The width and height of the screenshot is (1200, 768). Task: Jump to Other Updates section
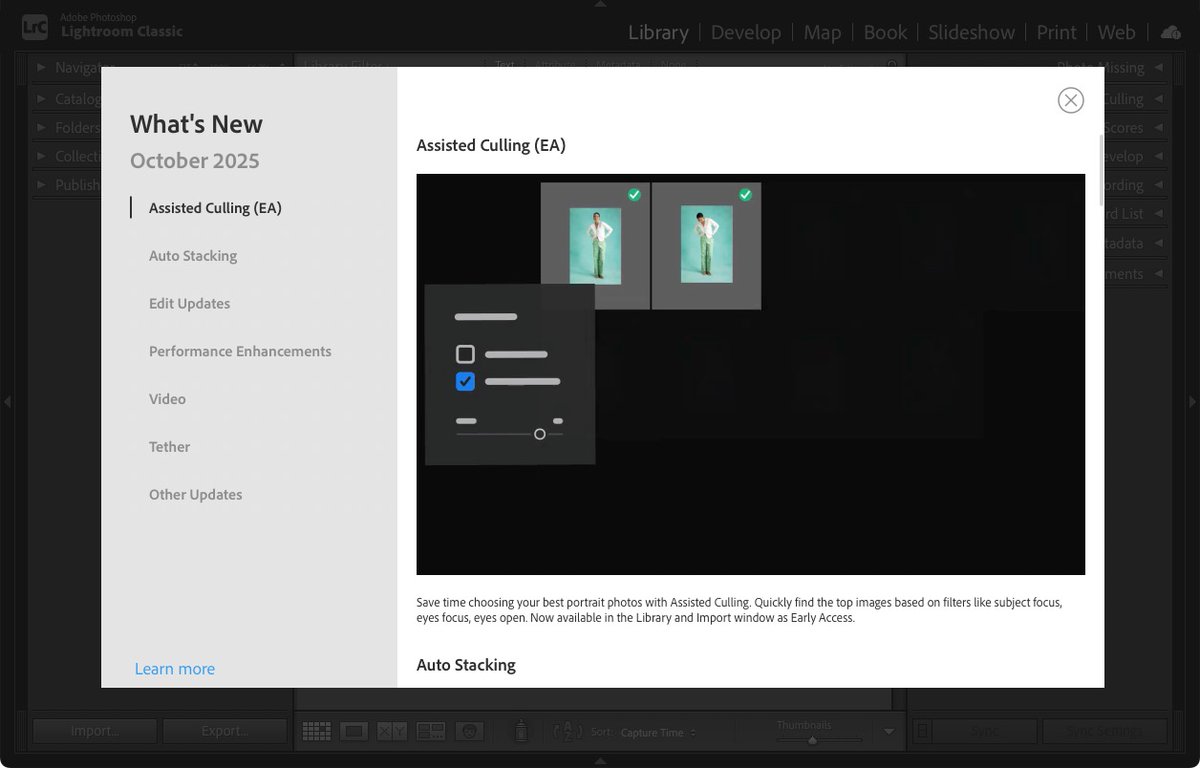pyautogui.click(x=195, y=495)
